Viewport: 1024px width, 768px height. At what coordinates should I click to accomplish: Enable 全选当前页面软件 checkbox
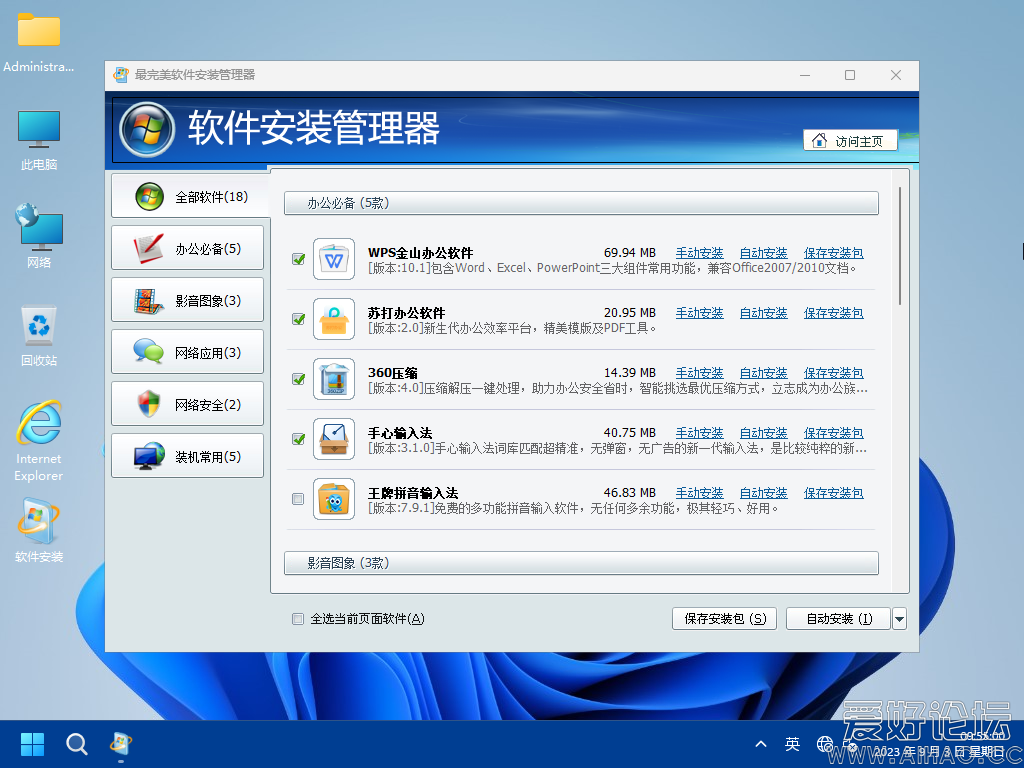point(297,619)
